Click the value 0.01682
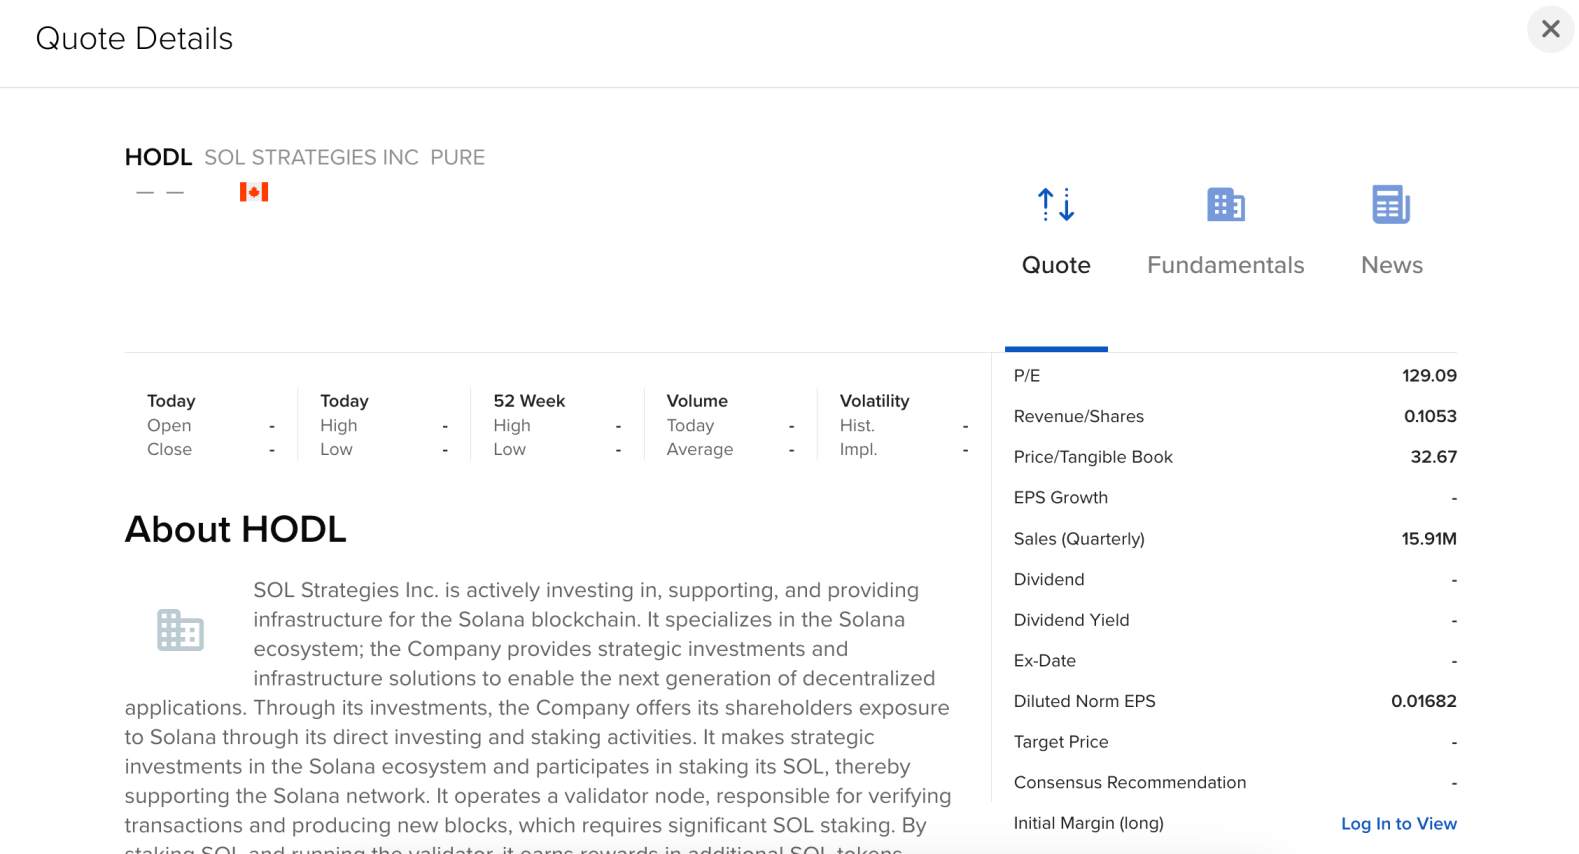1579x854 pixels. [x=1423, y=701]
